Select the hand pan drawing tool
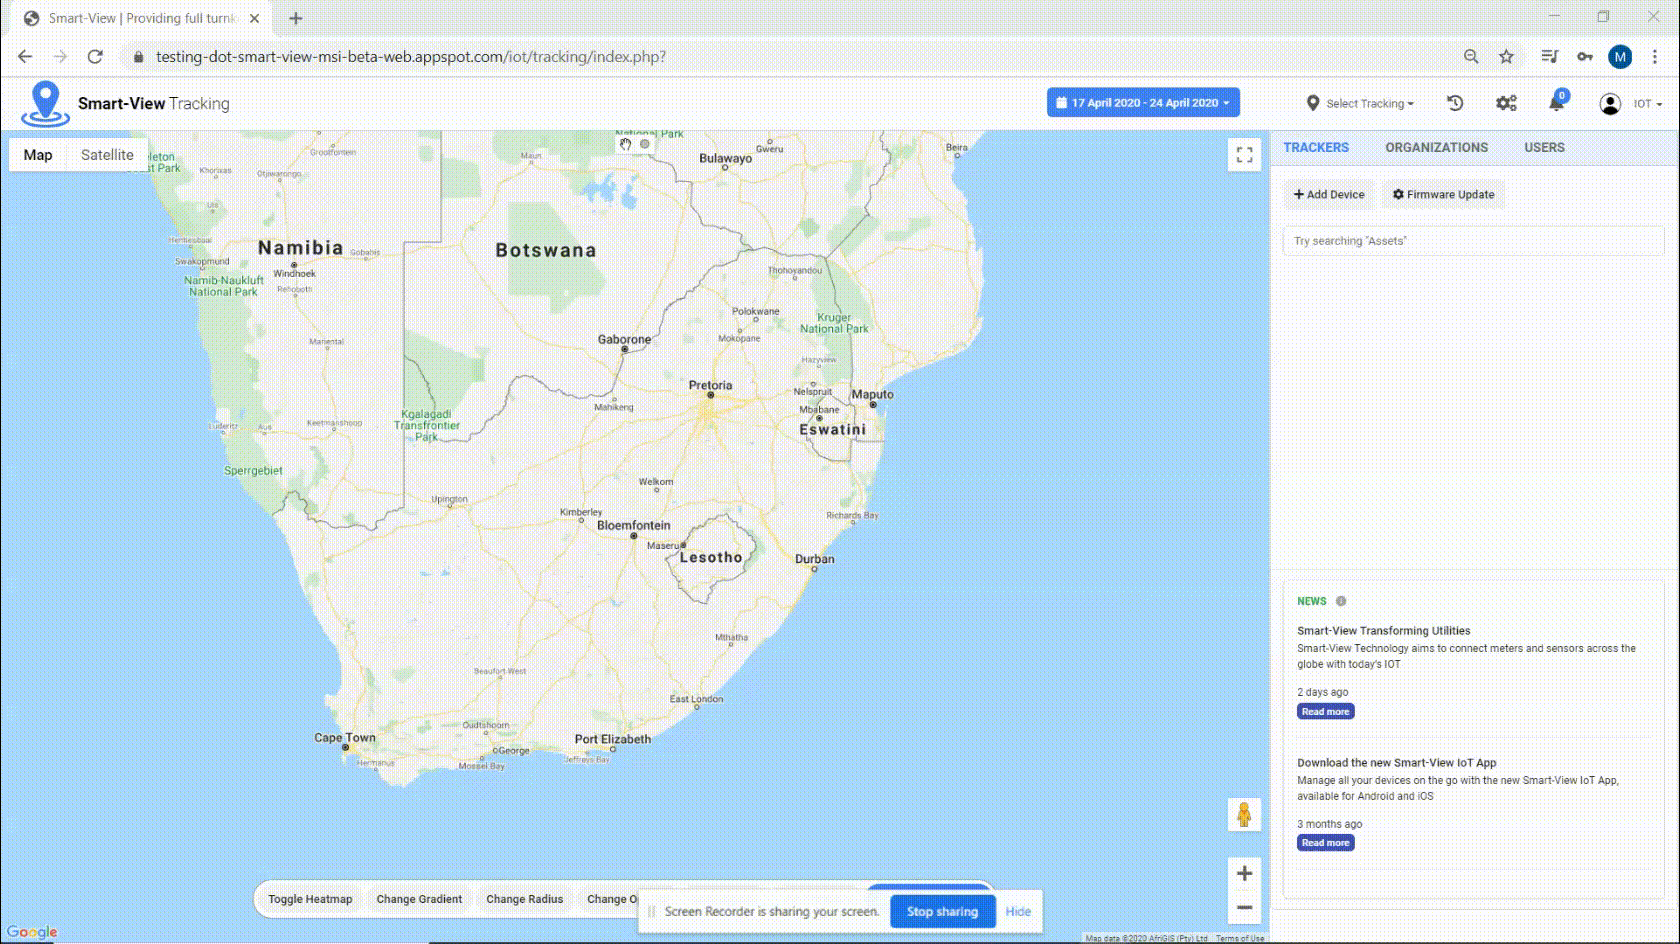 (625, 144)
